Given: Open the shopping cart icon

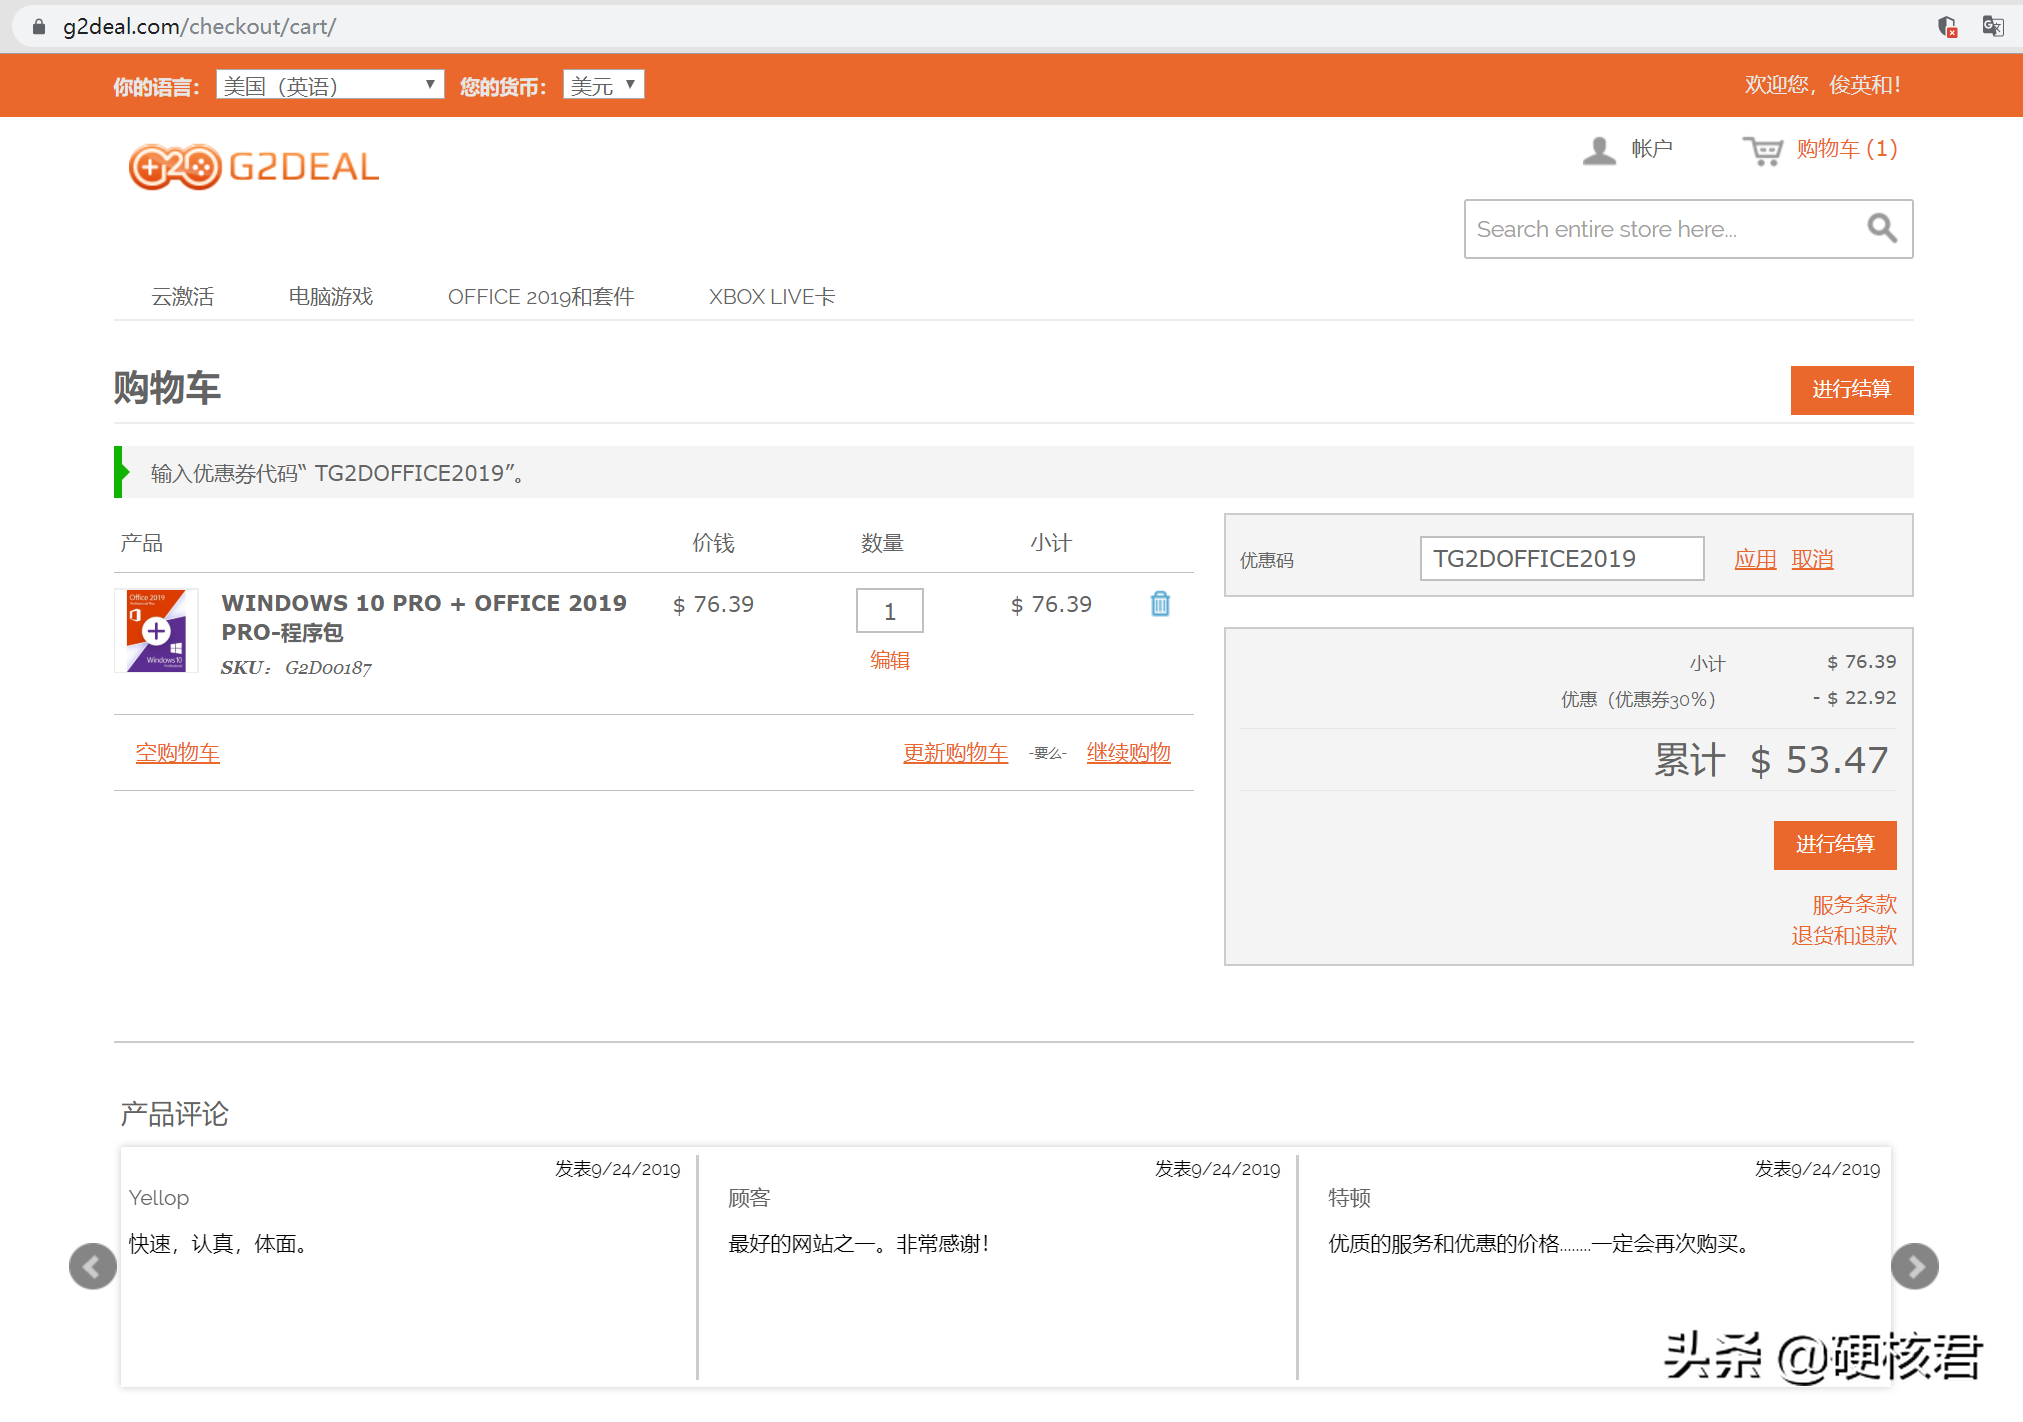Looking at the screenshot, I should [1763, 151].
